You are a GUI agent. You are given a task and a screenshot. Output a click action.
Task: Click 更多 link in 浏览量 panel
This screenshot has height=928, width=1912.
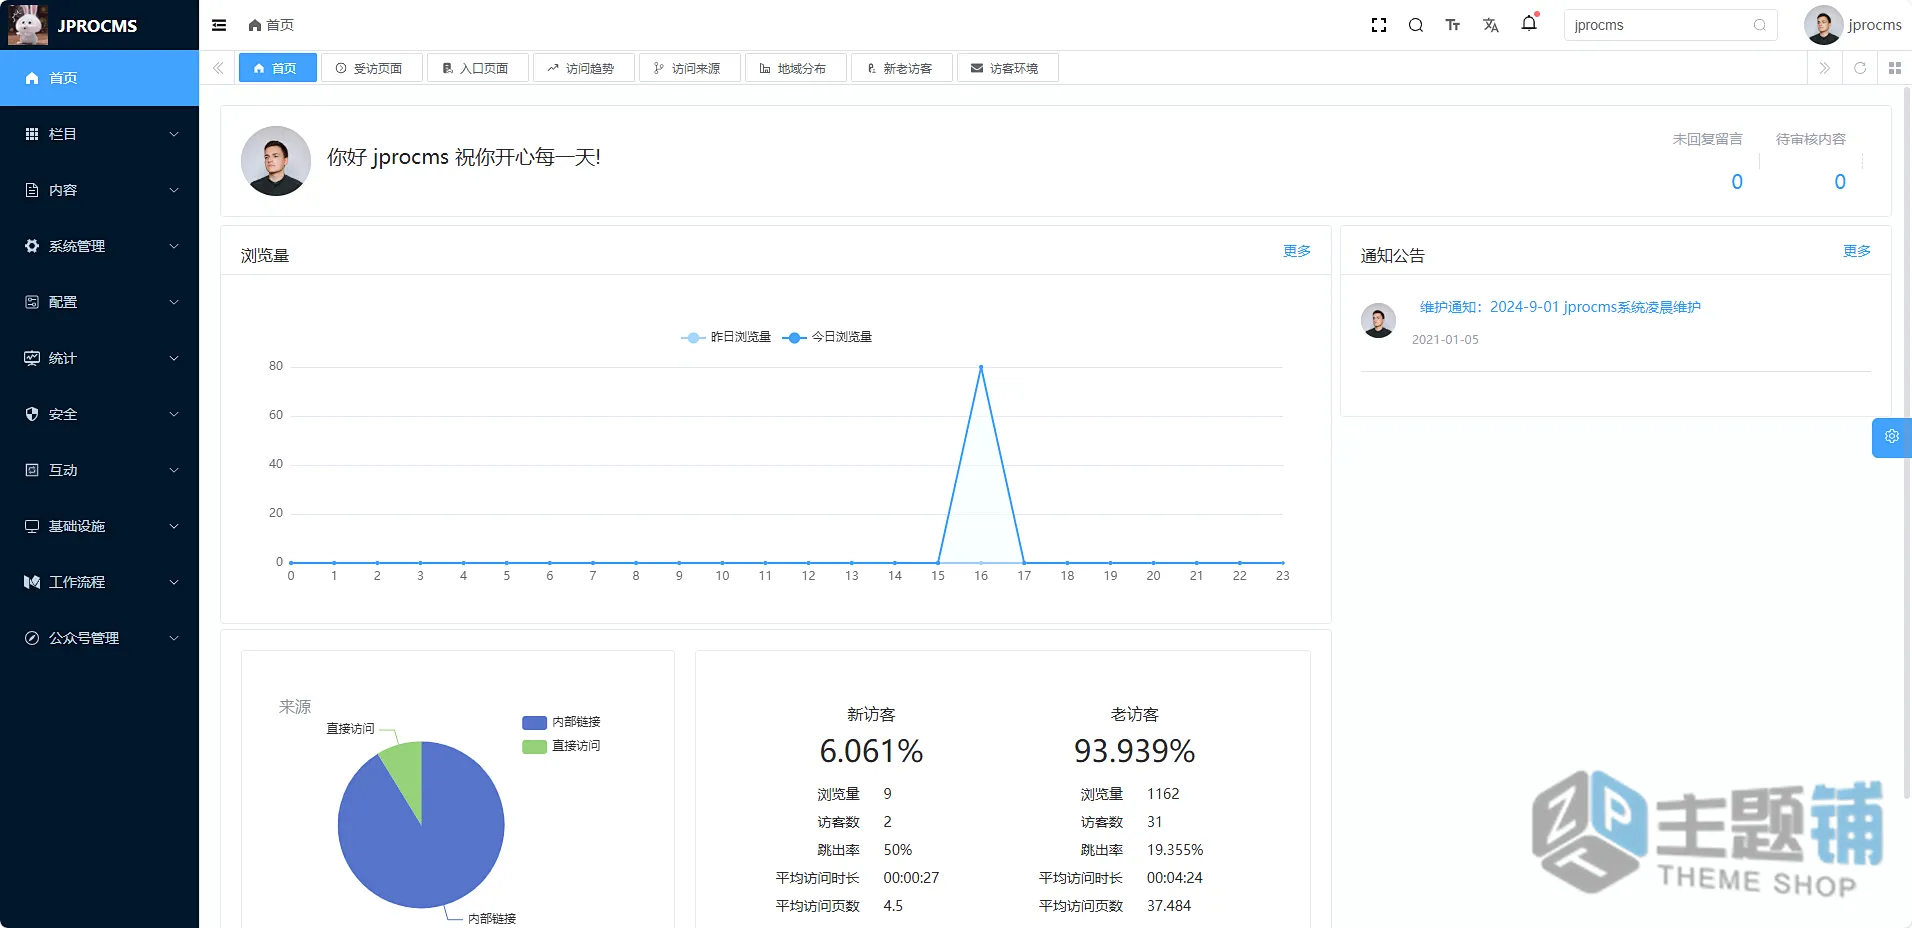(1297, 251)
